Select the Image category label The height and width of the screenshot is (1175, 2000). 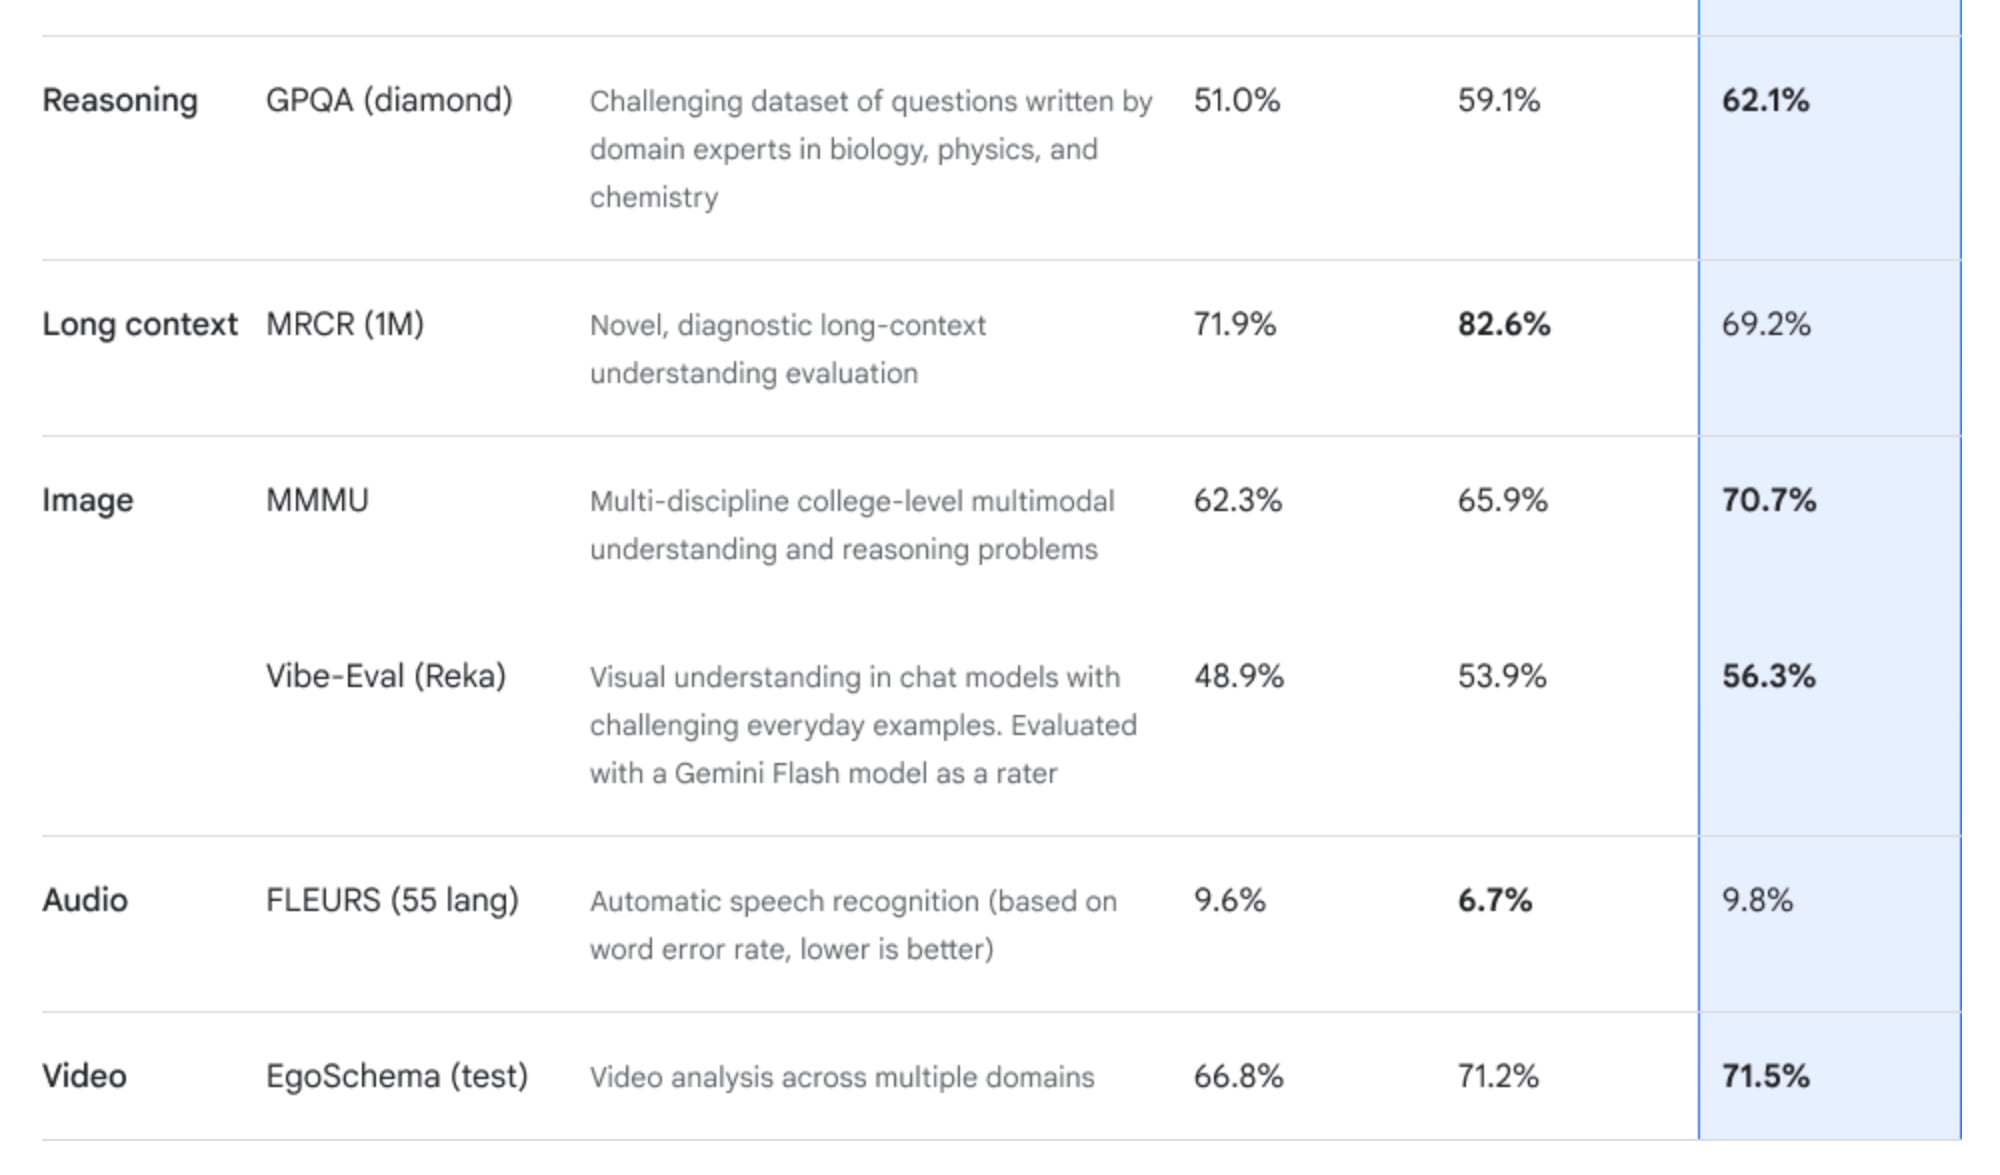tap(87, 500)
